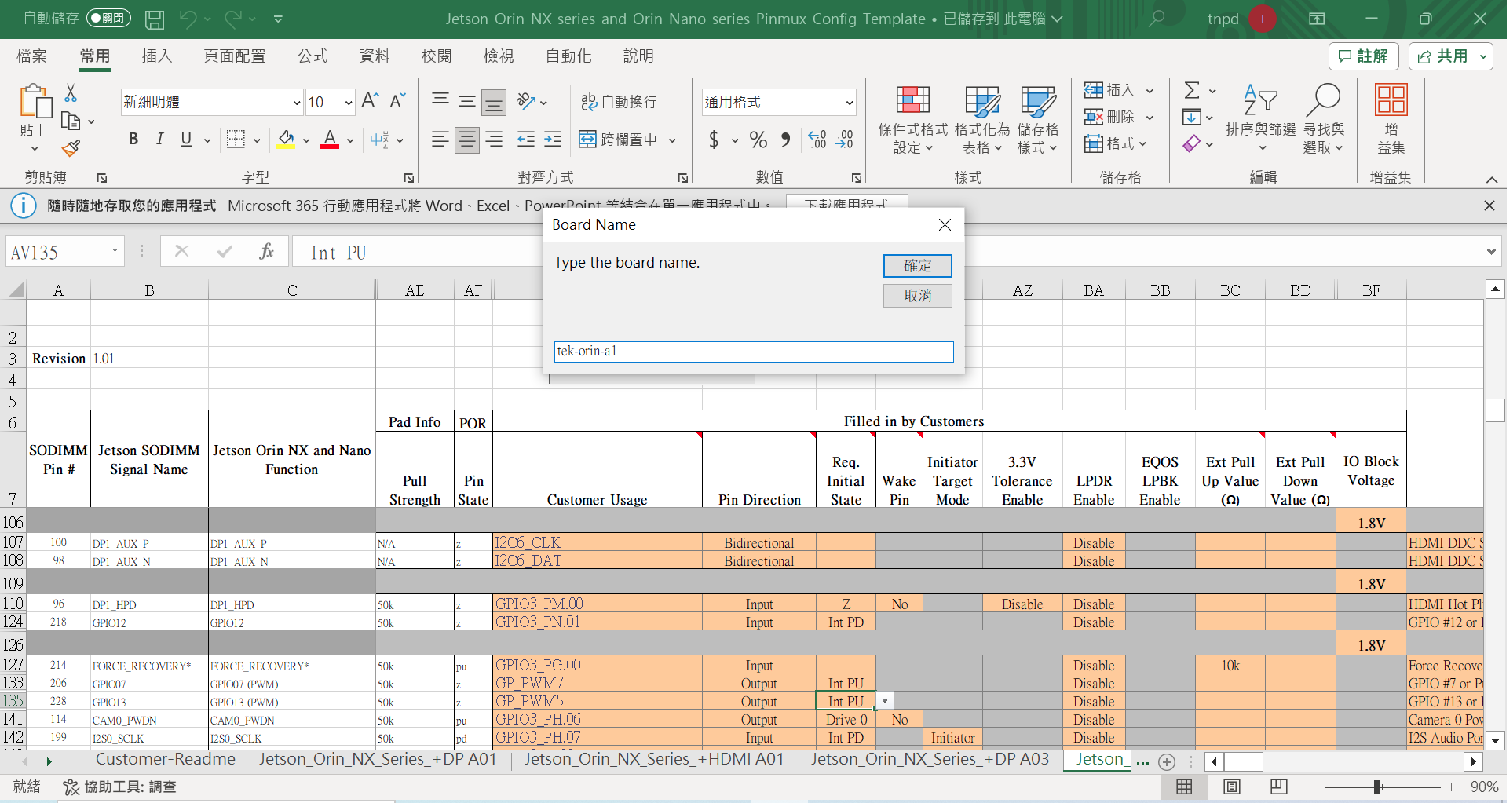Increase font size with larger A icon
The width and height of the screenshot is (1507, 803).
370,101
